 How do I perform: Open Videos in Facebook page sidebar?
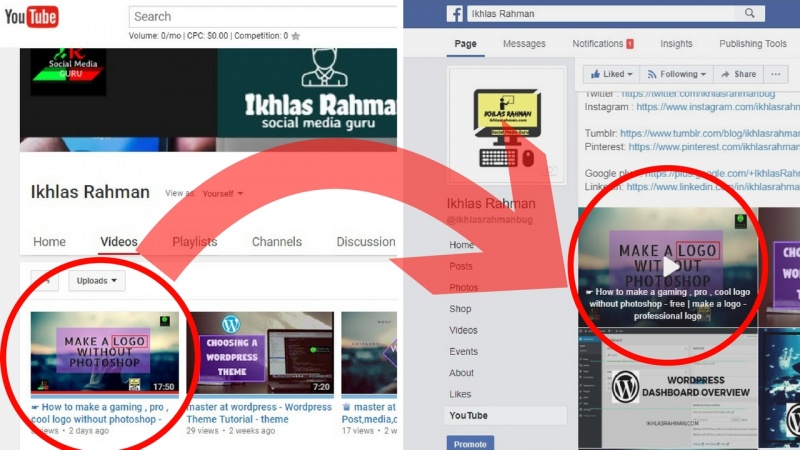click(x=463, y=330)
